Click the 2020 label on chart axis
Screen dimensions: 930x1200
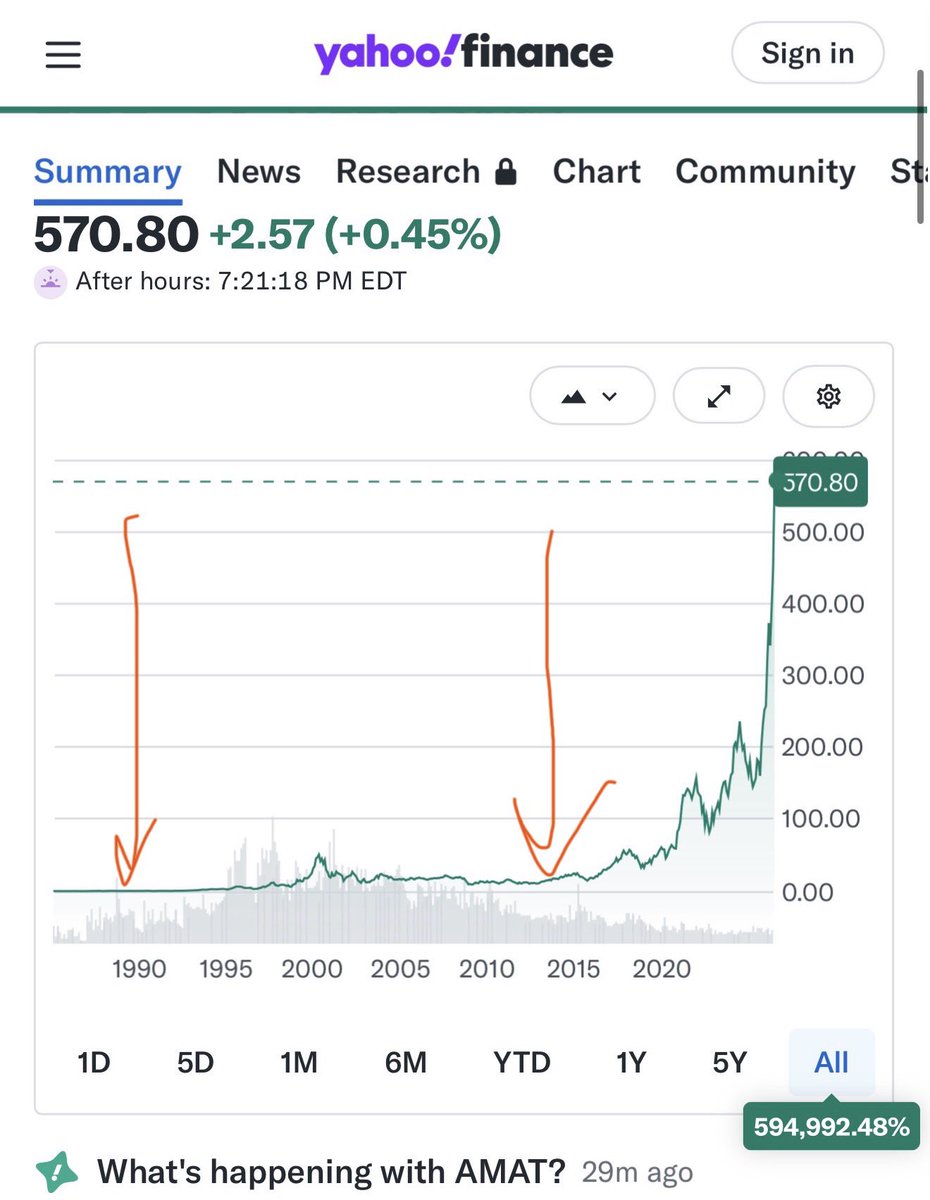[x=663, y=969]
